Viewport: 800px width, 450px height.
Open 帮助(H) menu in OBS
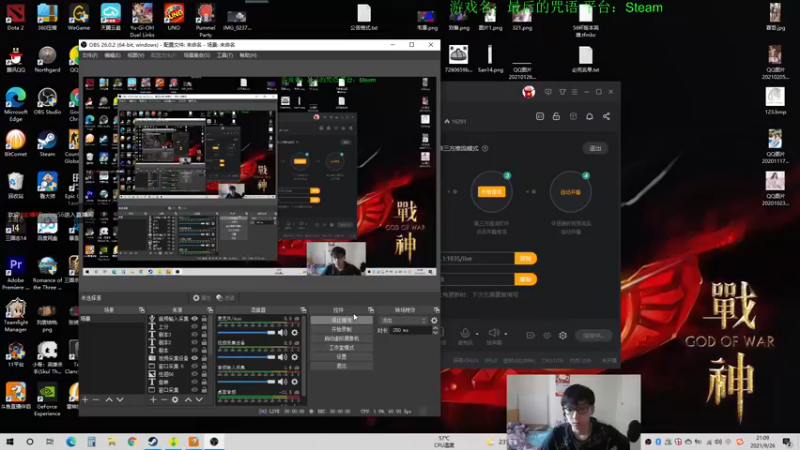[x=248, y=55]
